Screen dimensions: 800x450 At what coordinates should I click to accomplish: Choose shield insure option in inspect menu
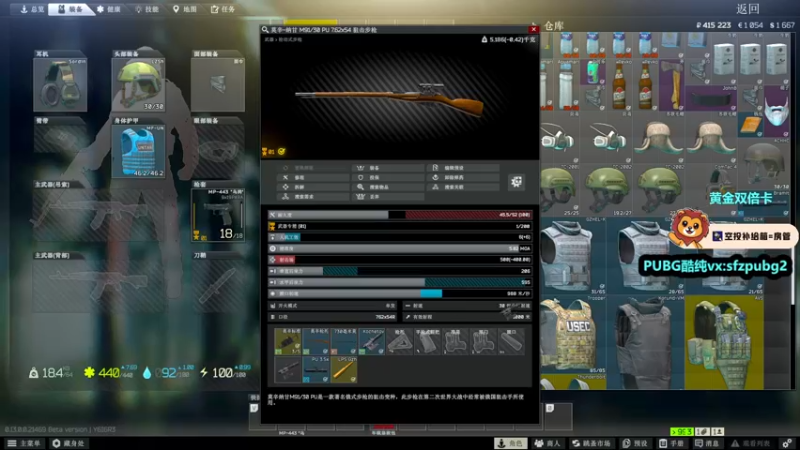click(x=388, y=178)
